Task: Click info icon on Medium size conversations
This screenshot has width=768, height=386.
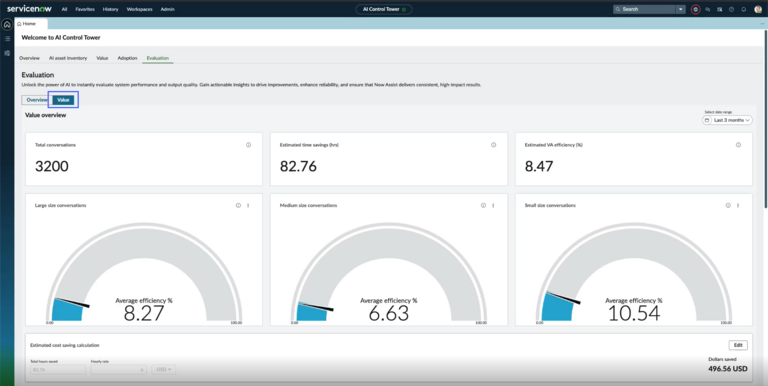Action: [x=483, y=205]
